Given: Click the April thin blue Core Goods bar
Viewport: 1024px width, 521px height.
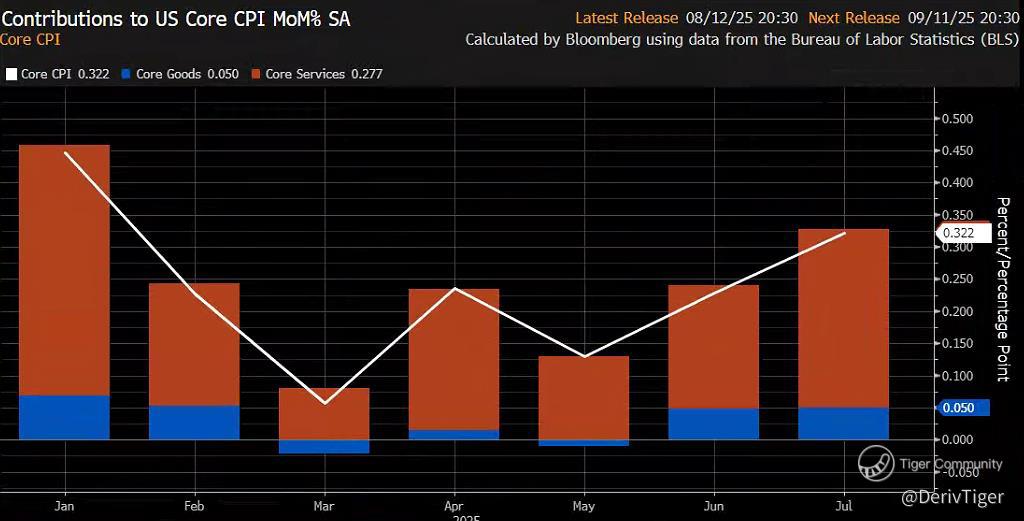Looking at the screenshot, I should tap(454, 435).
